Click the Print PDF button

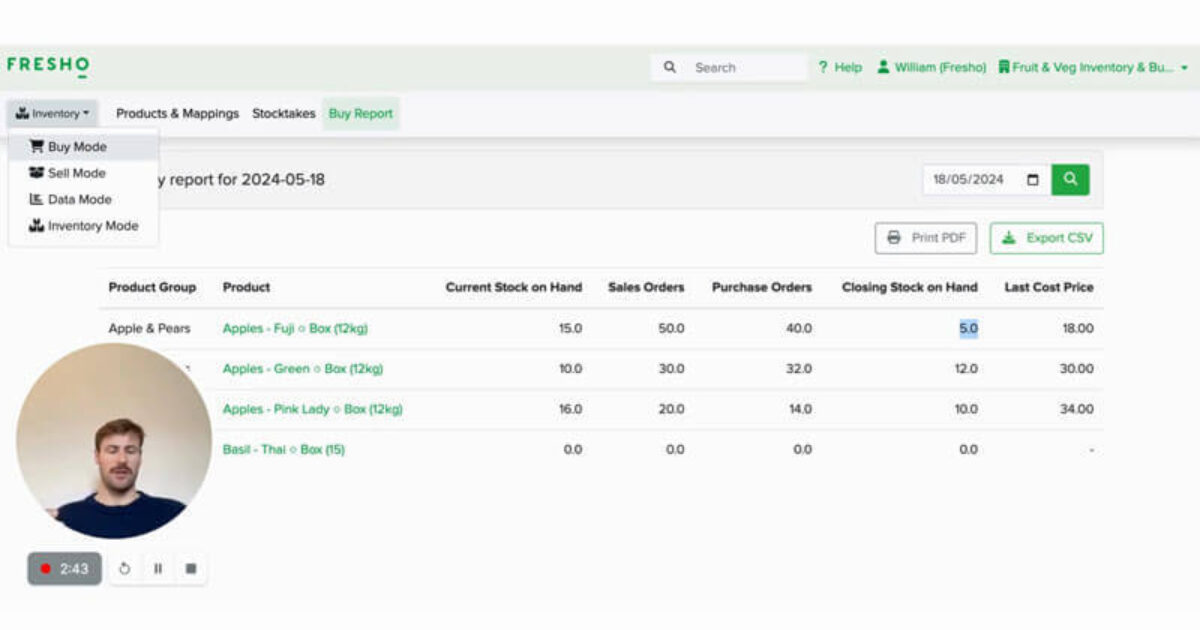pos(925,238)
